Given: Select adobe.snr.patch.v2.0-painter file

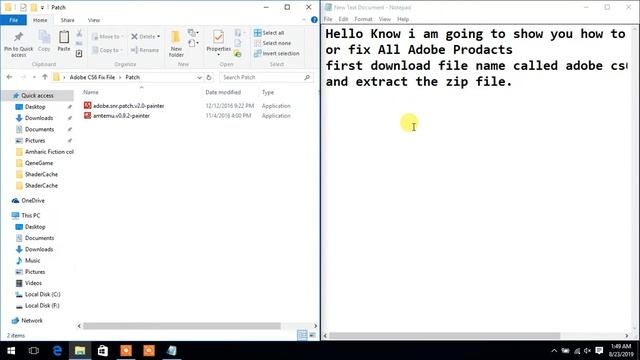Looking at the screenshot, I should pos(124,106).
